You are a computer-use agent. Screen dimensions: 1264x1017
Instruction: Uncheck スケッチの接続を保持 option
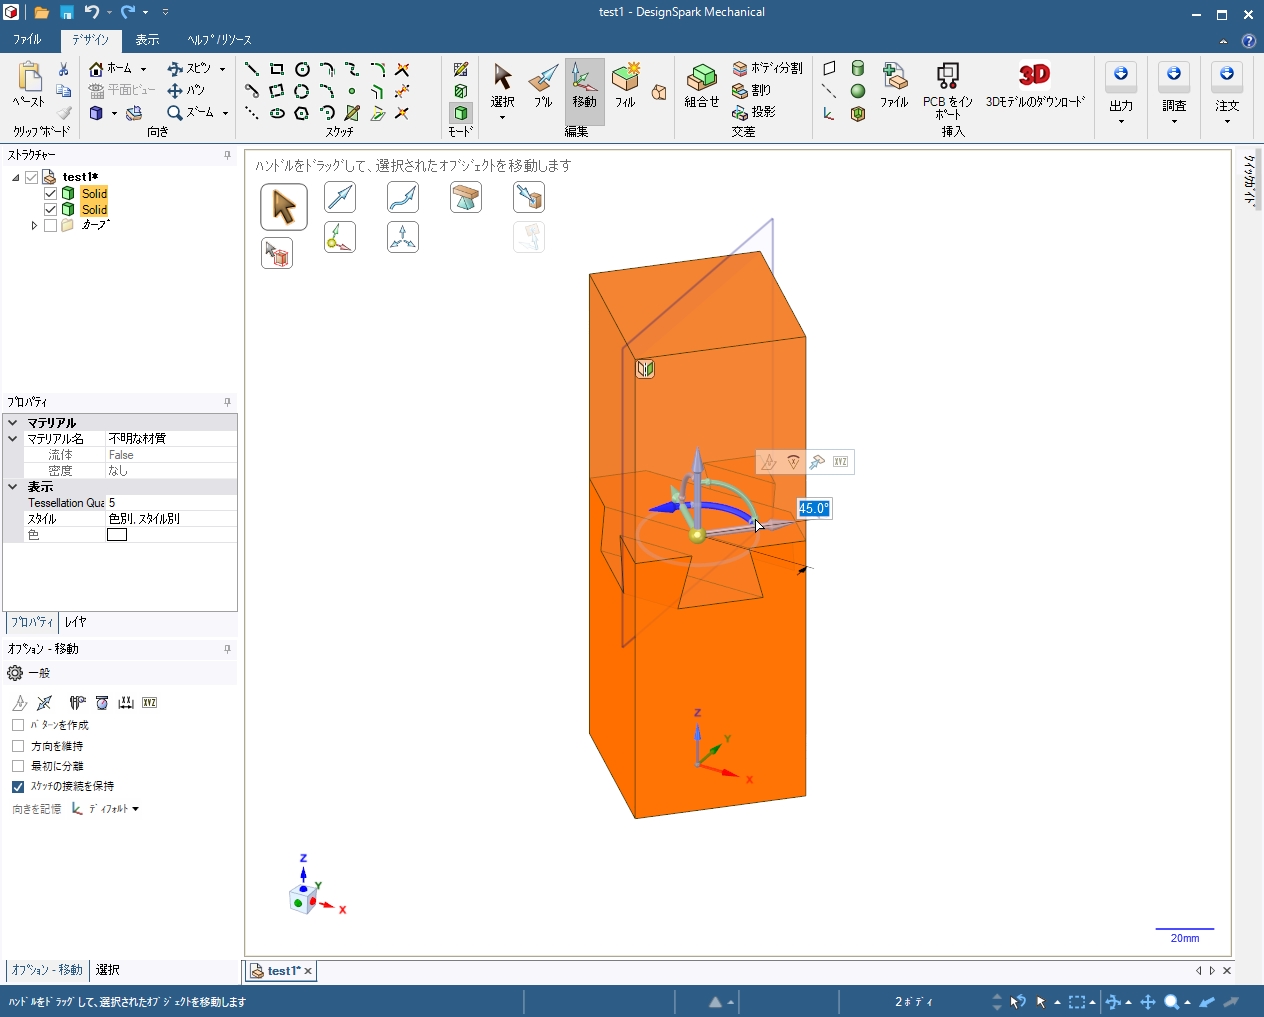pos(18,787)
